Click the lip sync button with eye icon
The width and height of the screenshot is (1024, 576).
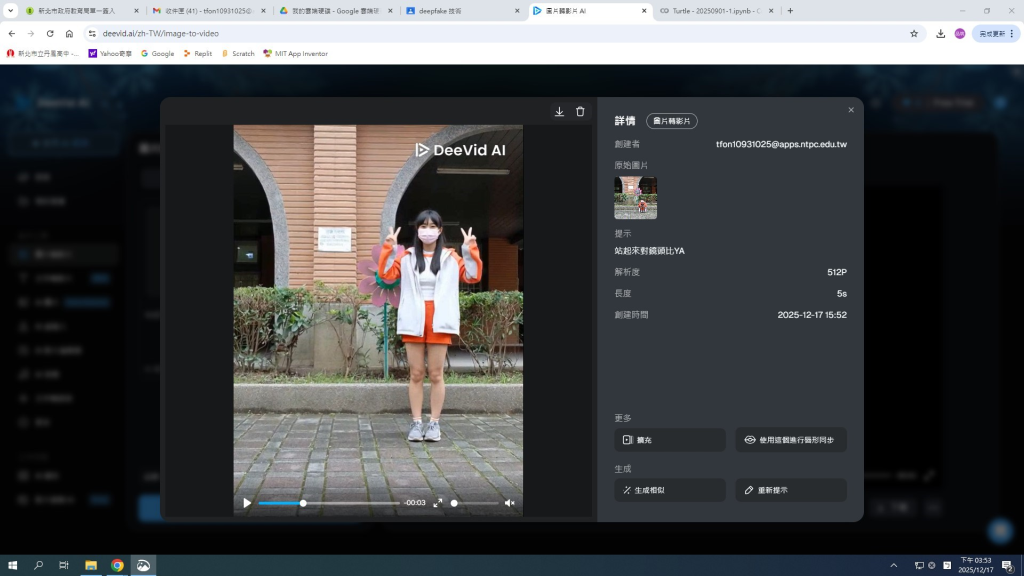[790, 440]
